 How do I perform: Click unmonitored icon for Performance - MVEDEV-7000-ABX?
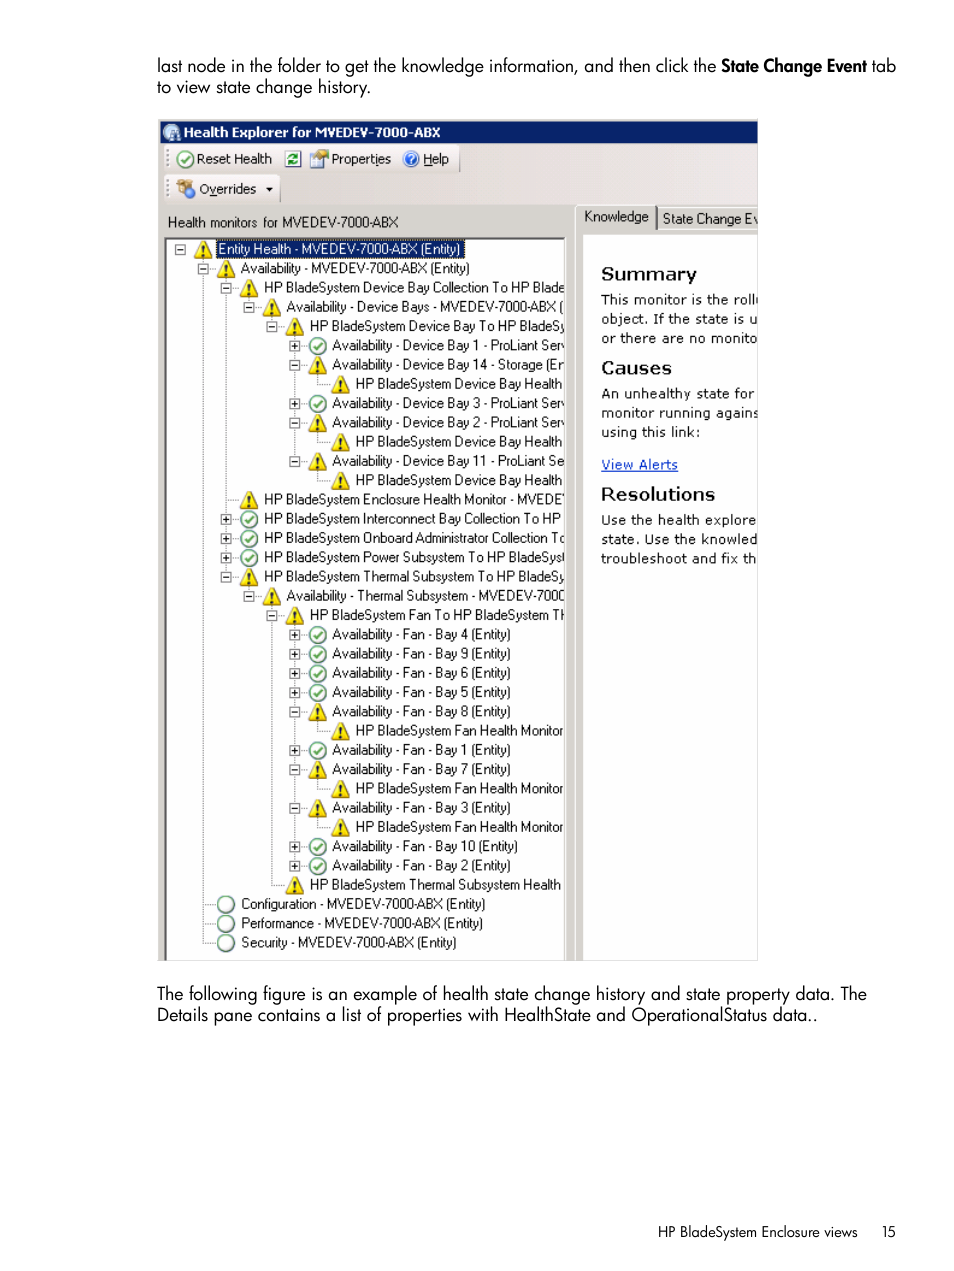pyautogui.click(x=226, y=924)
